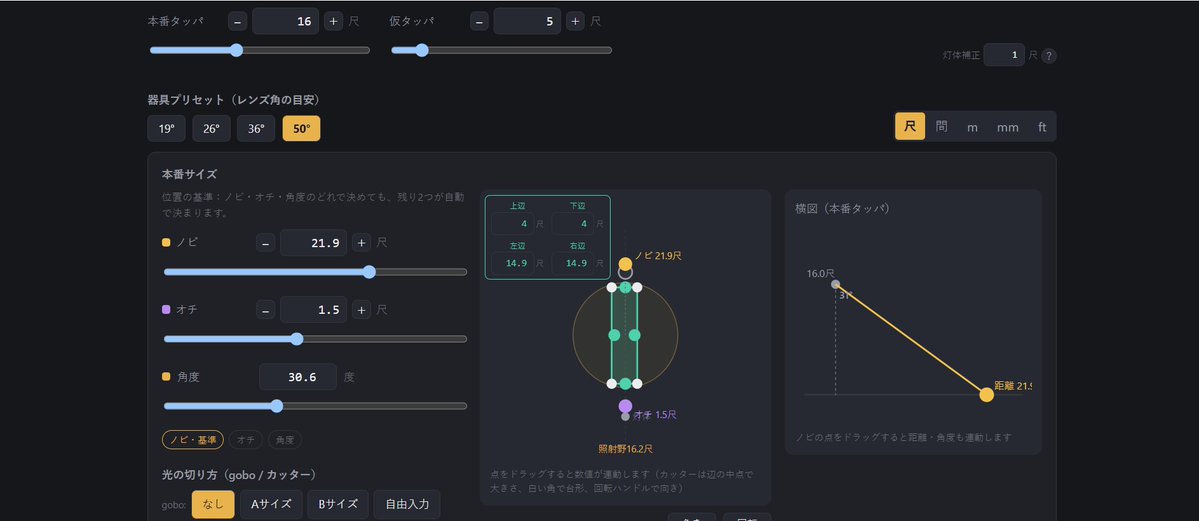Decrease ノビ value with minus button

(265, 243)
